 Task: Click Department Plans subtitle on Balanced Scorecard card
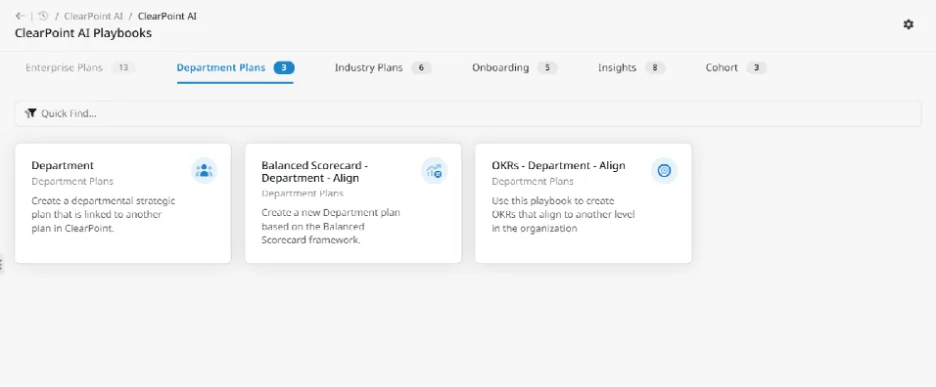pyautogui.click(x=302, y=194)
